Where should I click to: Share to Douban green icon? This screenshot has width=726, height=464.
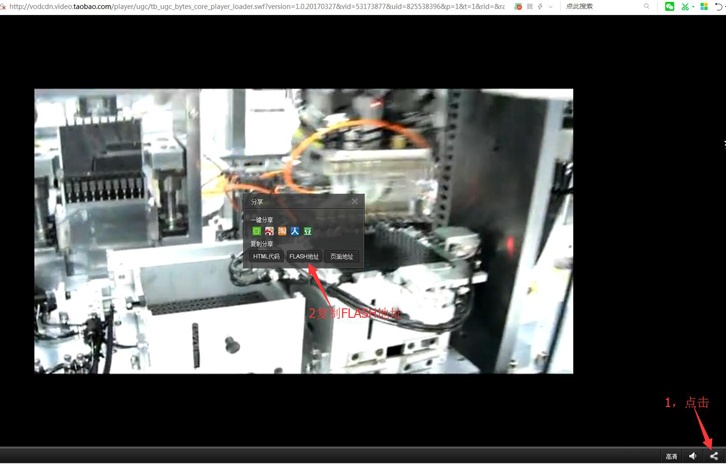[308, 231]
